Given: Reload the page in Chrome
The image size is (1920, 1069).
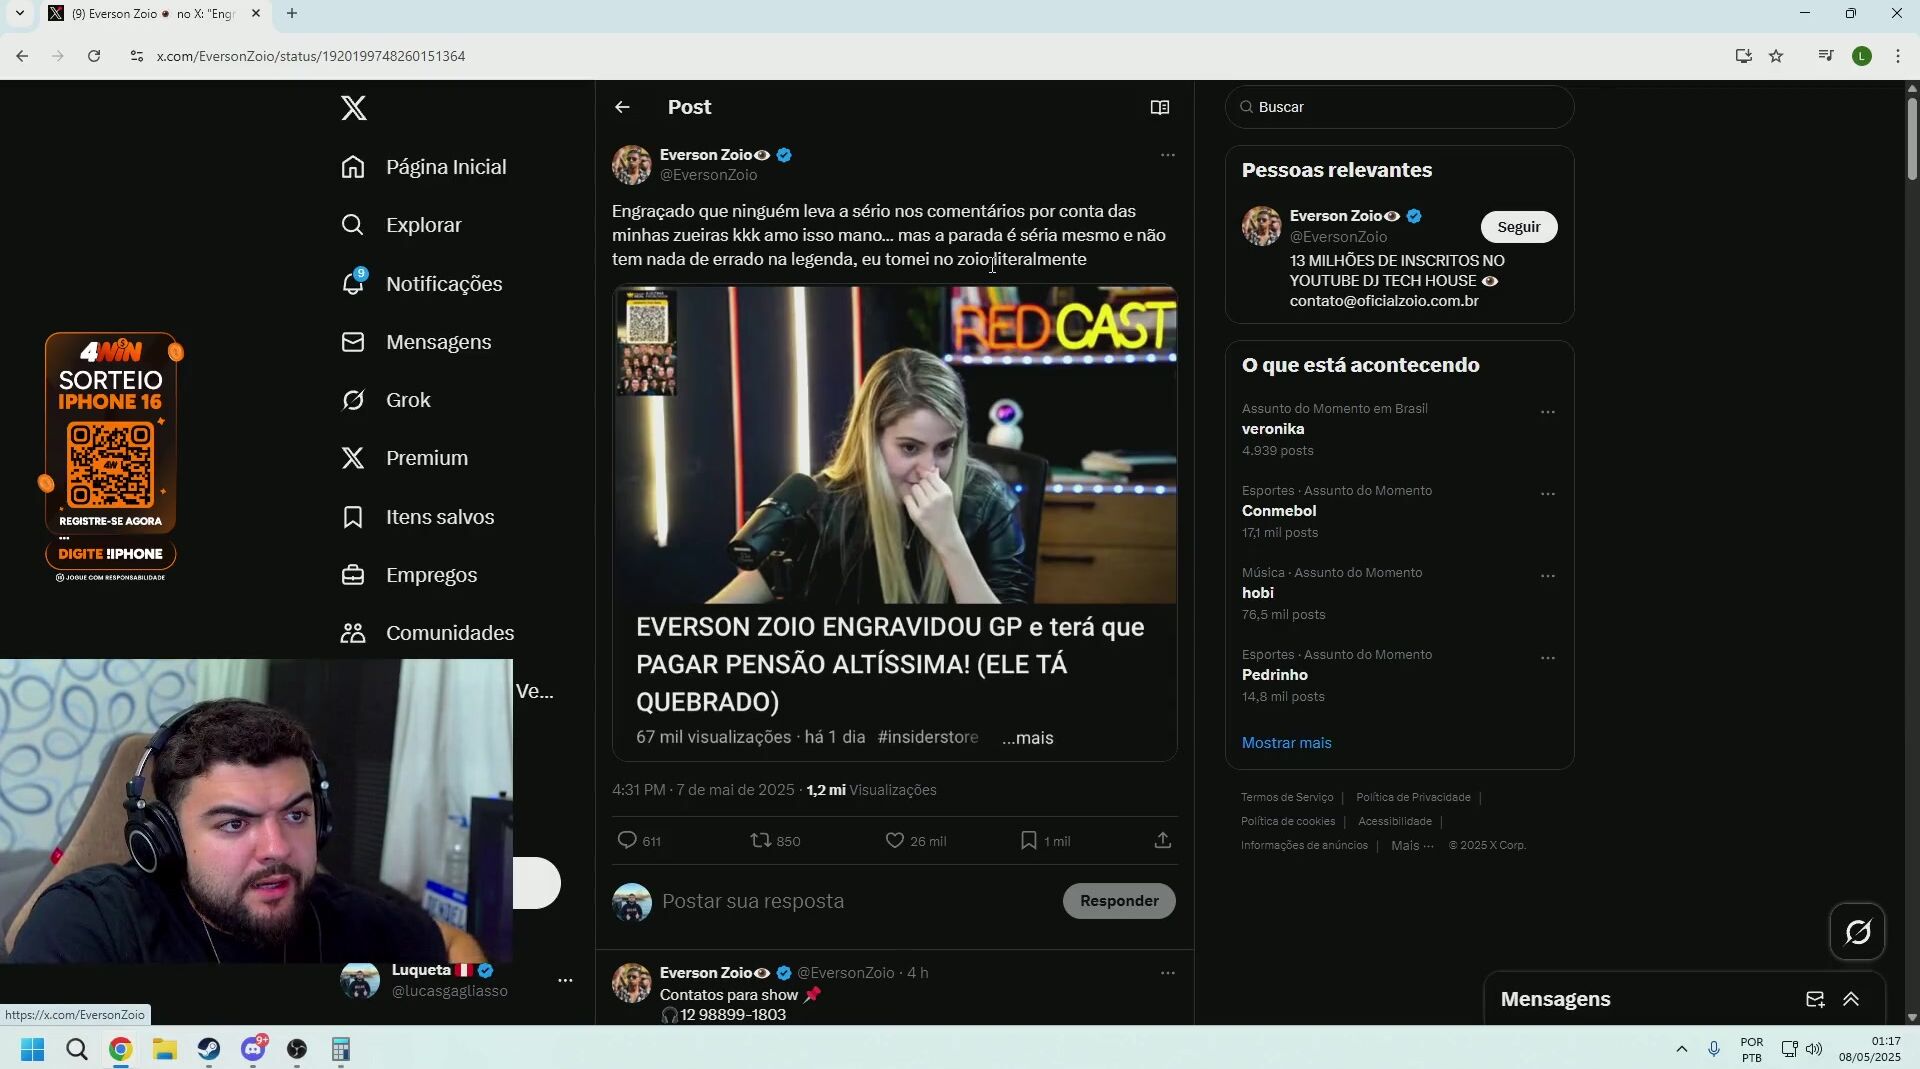Looking at the screenshot, I should tap(94, 56).
